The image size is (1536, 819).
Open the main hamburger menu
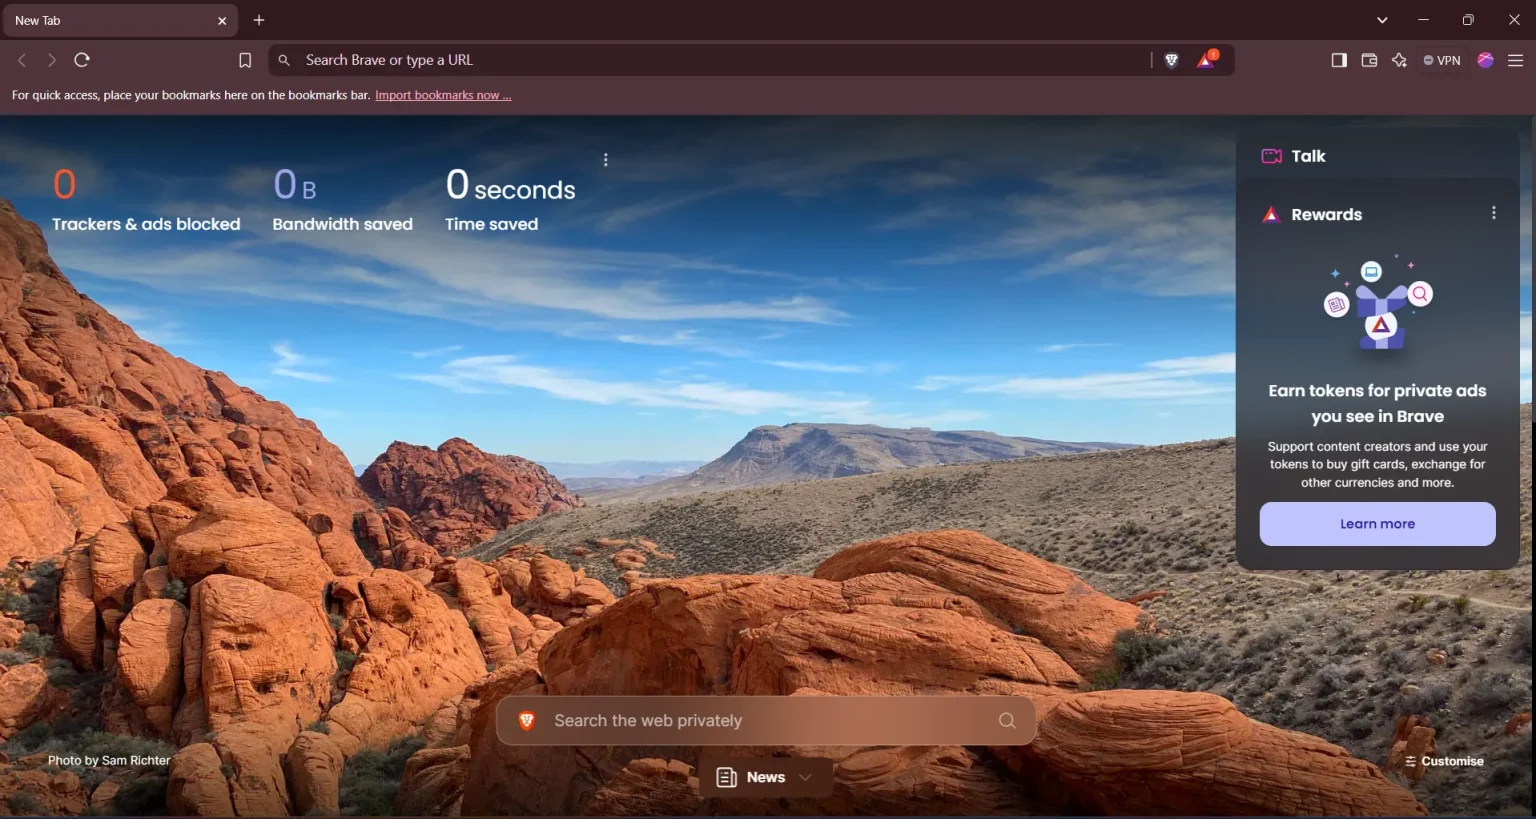[1515, 60]
